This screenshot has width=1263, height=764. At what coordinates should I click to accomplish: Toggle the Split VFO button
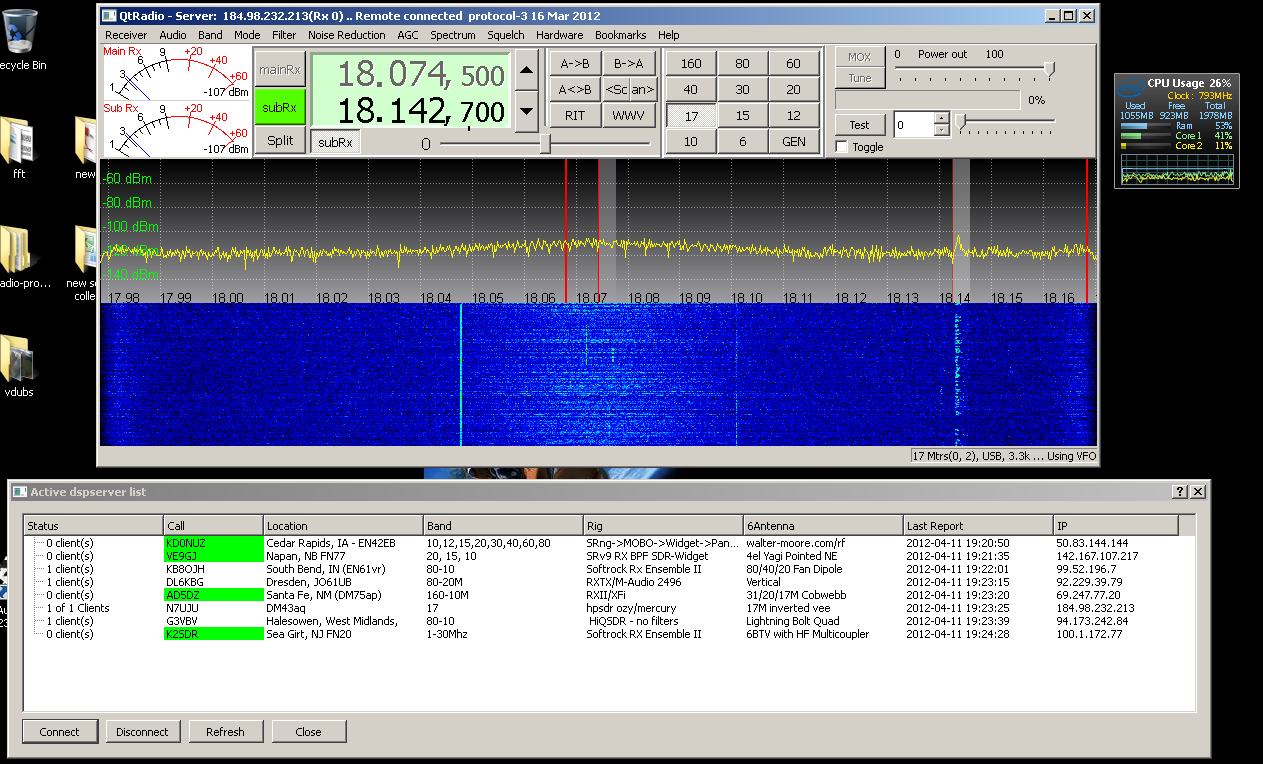280,141
